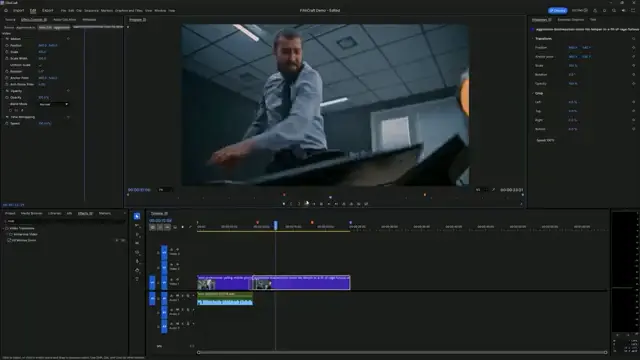
Task: Select the Hand tool in the toolbox
Action: coord(137,270)
